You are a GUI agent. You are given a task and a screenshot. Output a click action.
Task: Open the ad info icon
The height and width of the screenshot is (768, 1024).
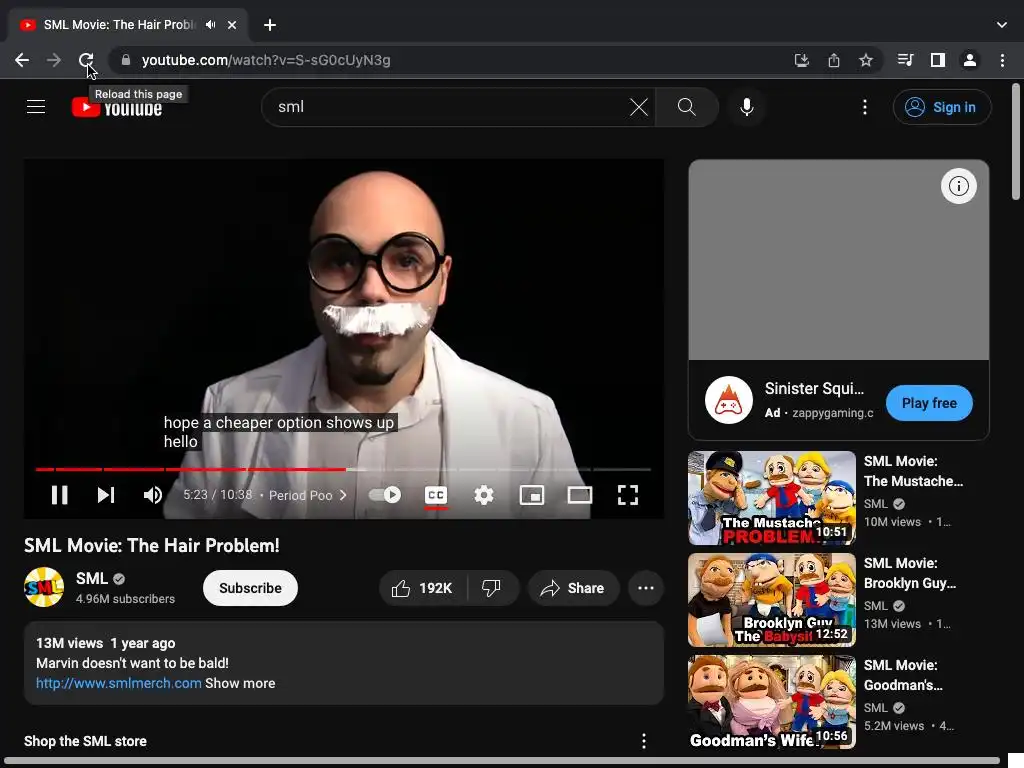point(958,186)
